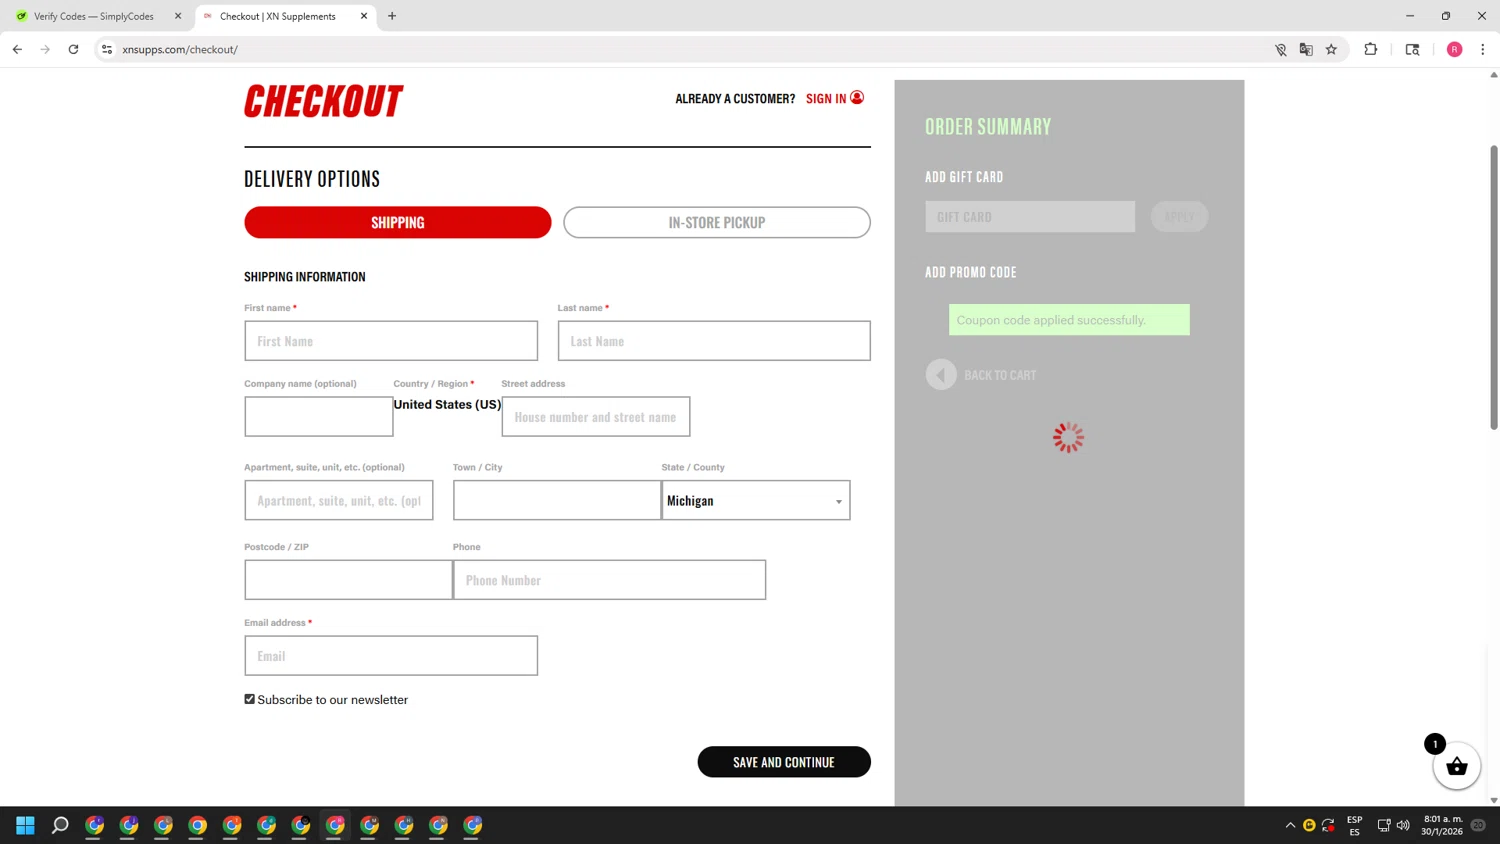Screen dimensions: 1500x844
Task: Click the page vertical scrollbar thumb
Action: (x=1494, y=288)
